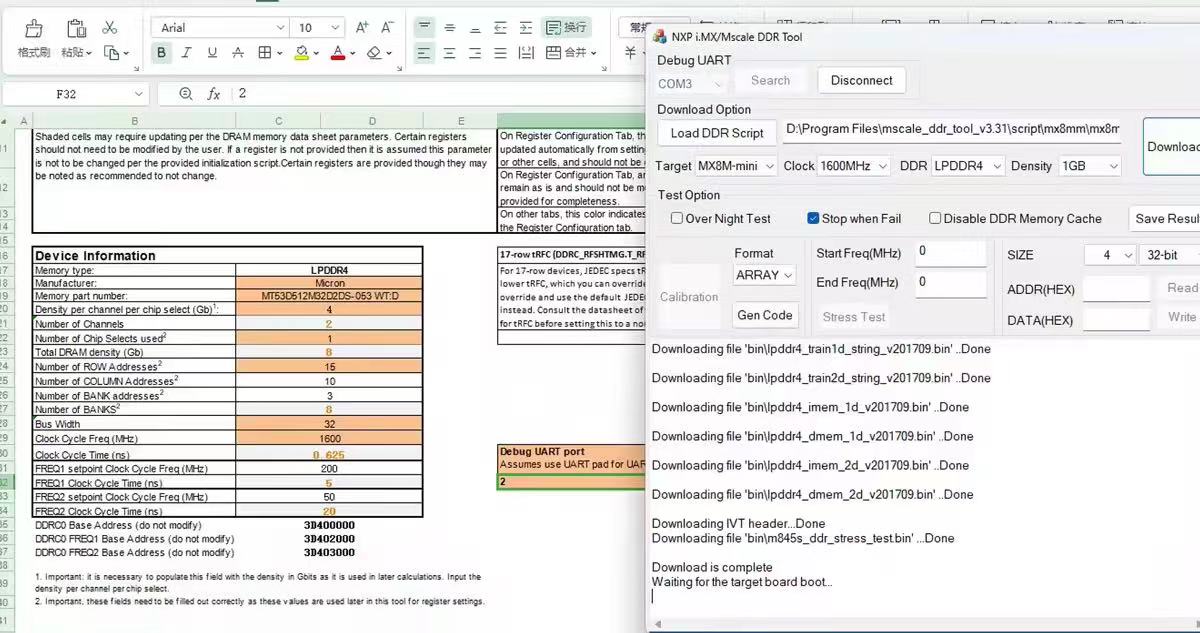This screenshot has width=1200, height=633.
Task: Center text horizontally in the cell
Action: click(450, 53)
